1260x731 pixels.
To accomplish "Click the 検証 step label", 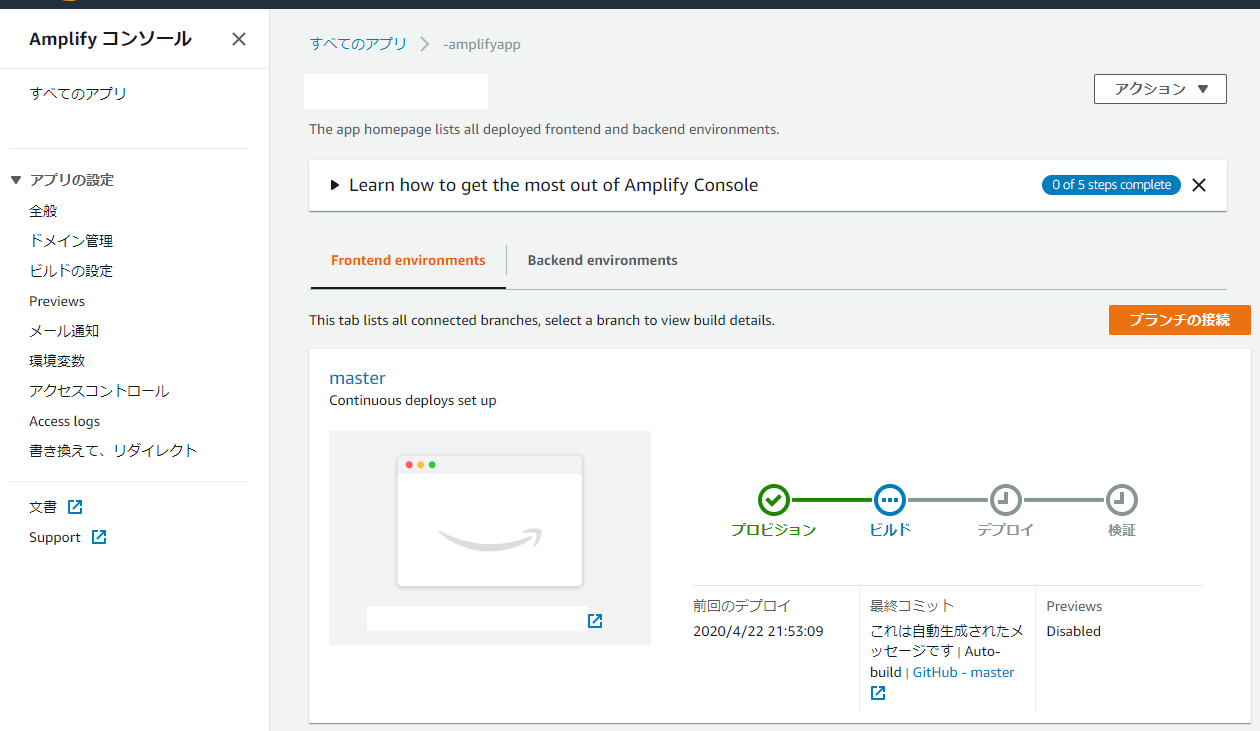I will [x=1122, y=530].
